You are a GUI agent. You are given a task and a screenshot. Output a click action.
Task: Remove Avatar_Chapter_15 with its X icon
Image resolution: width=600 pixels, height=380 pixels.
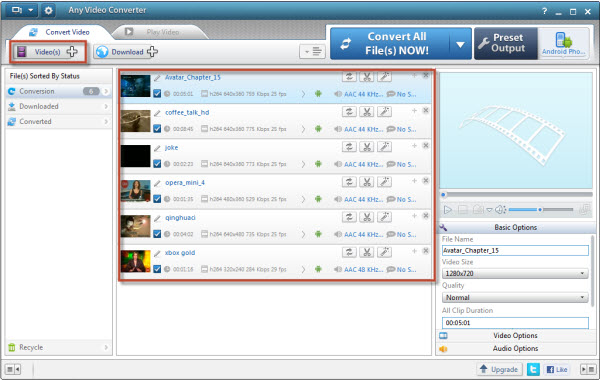tap(426, 75)
